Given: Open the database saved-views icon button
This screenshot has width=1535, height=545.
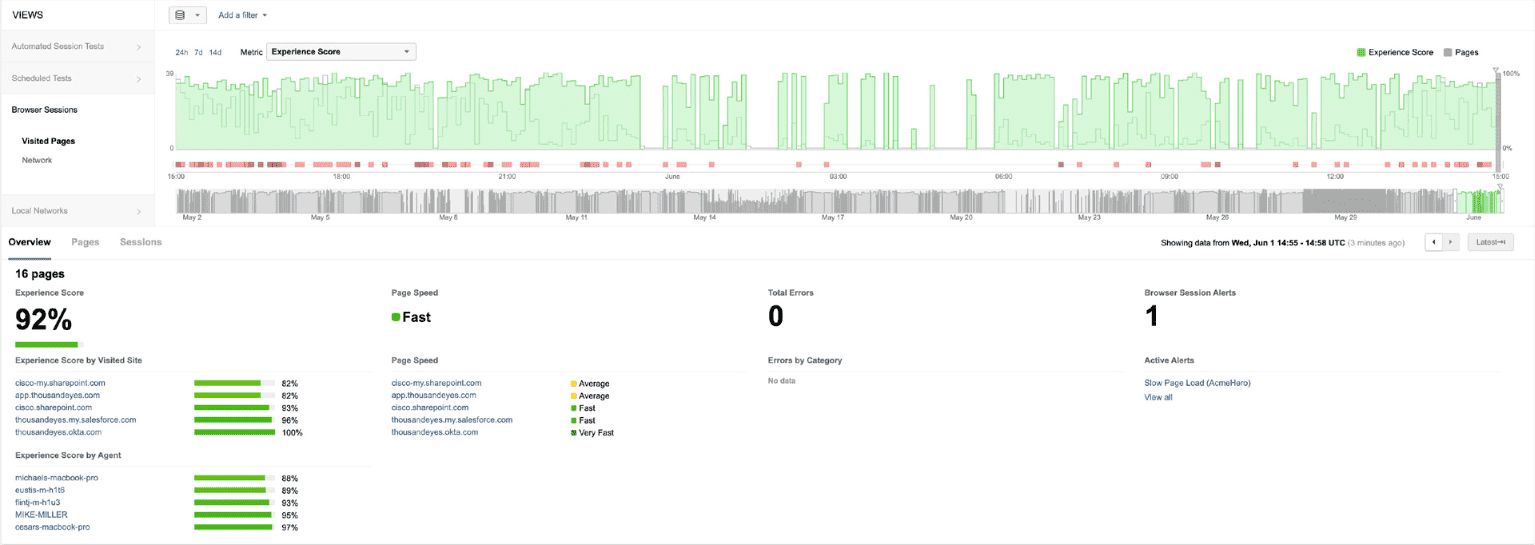Looking at the screenshot, I should coord(186,15).
